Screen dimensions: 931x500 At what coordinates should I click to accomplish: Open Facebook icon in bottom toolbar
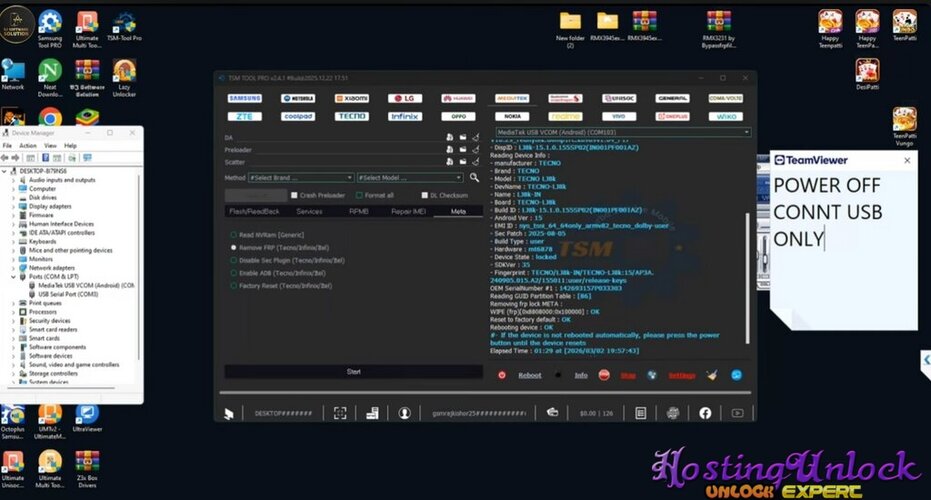pos(705,412)
